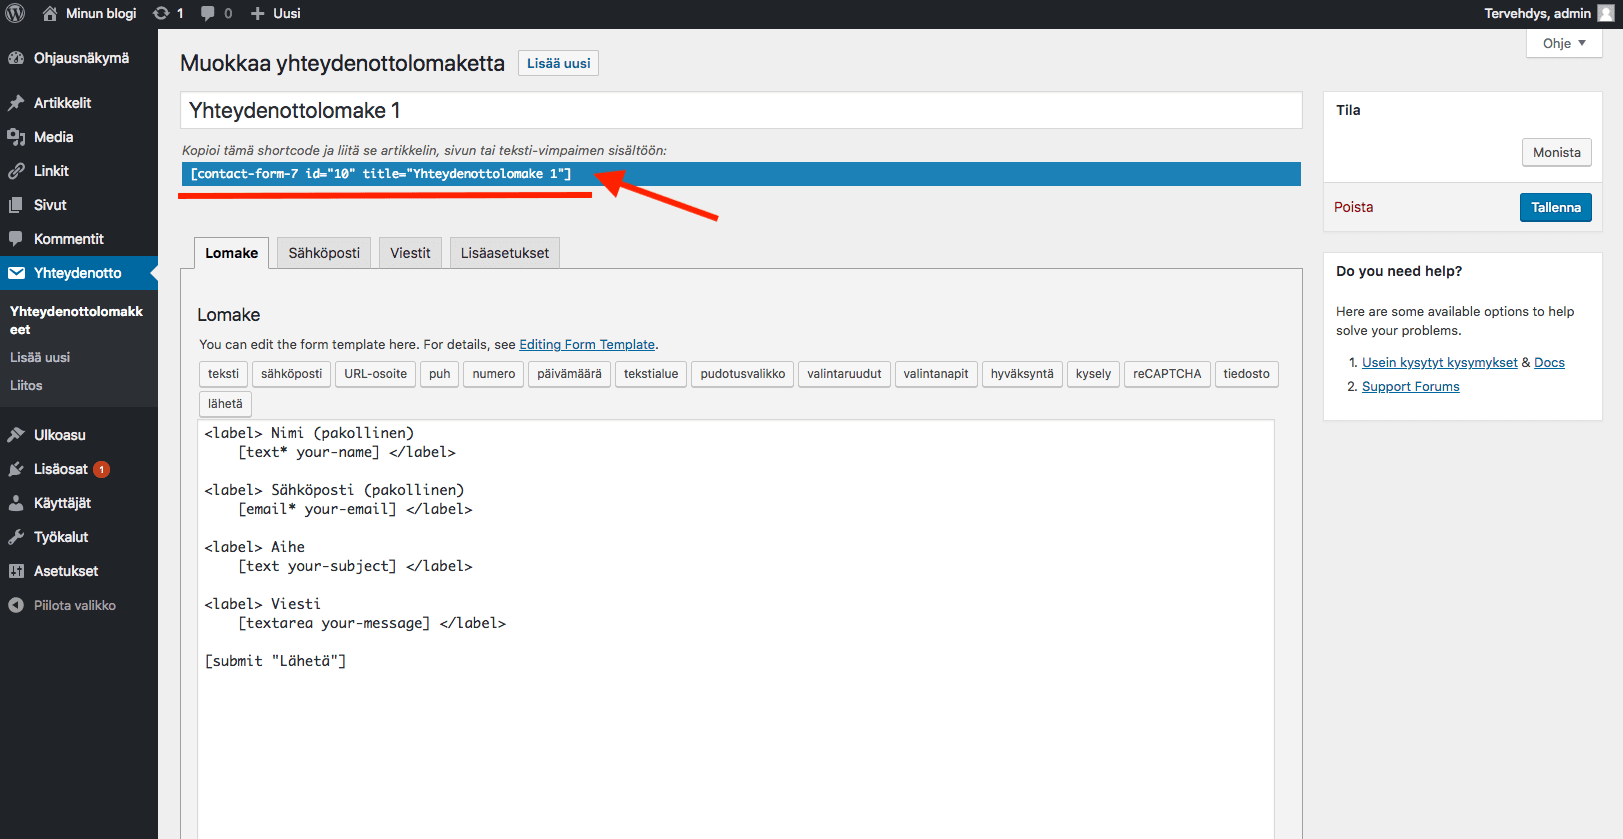This screenshot has height=839, width=1623.
Task: Click the WordPress logo icon
Action: pyautogui.click(x=16, y=13)
